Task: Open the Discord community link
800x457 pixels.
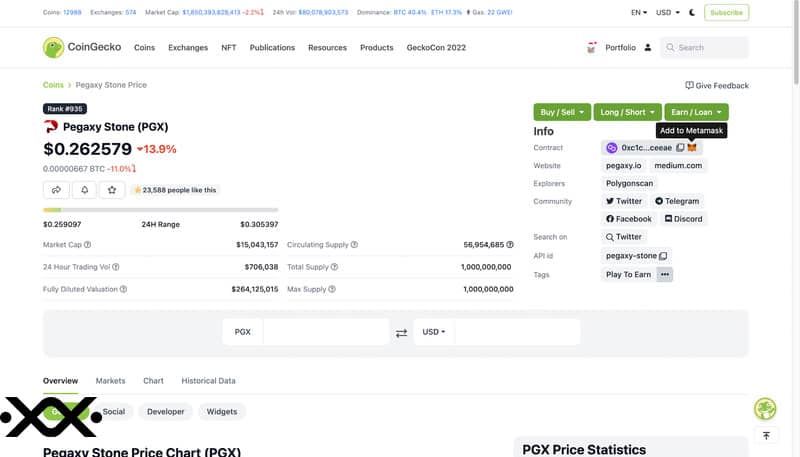Action: pyautogui.click(x=683, y=219)
